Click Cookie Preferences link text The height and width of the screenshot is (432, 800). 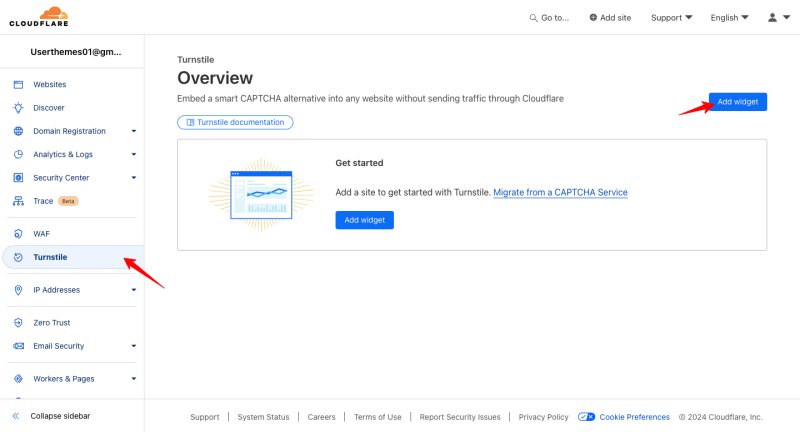(634, 417)
